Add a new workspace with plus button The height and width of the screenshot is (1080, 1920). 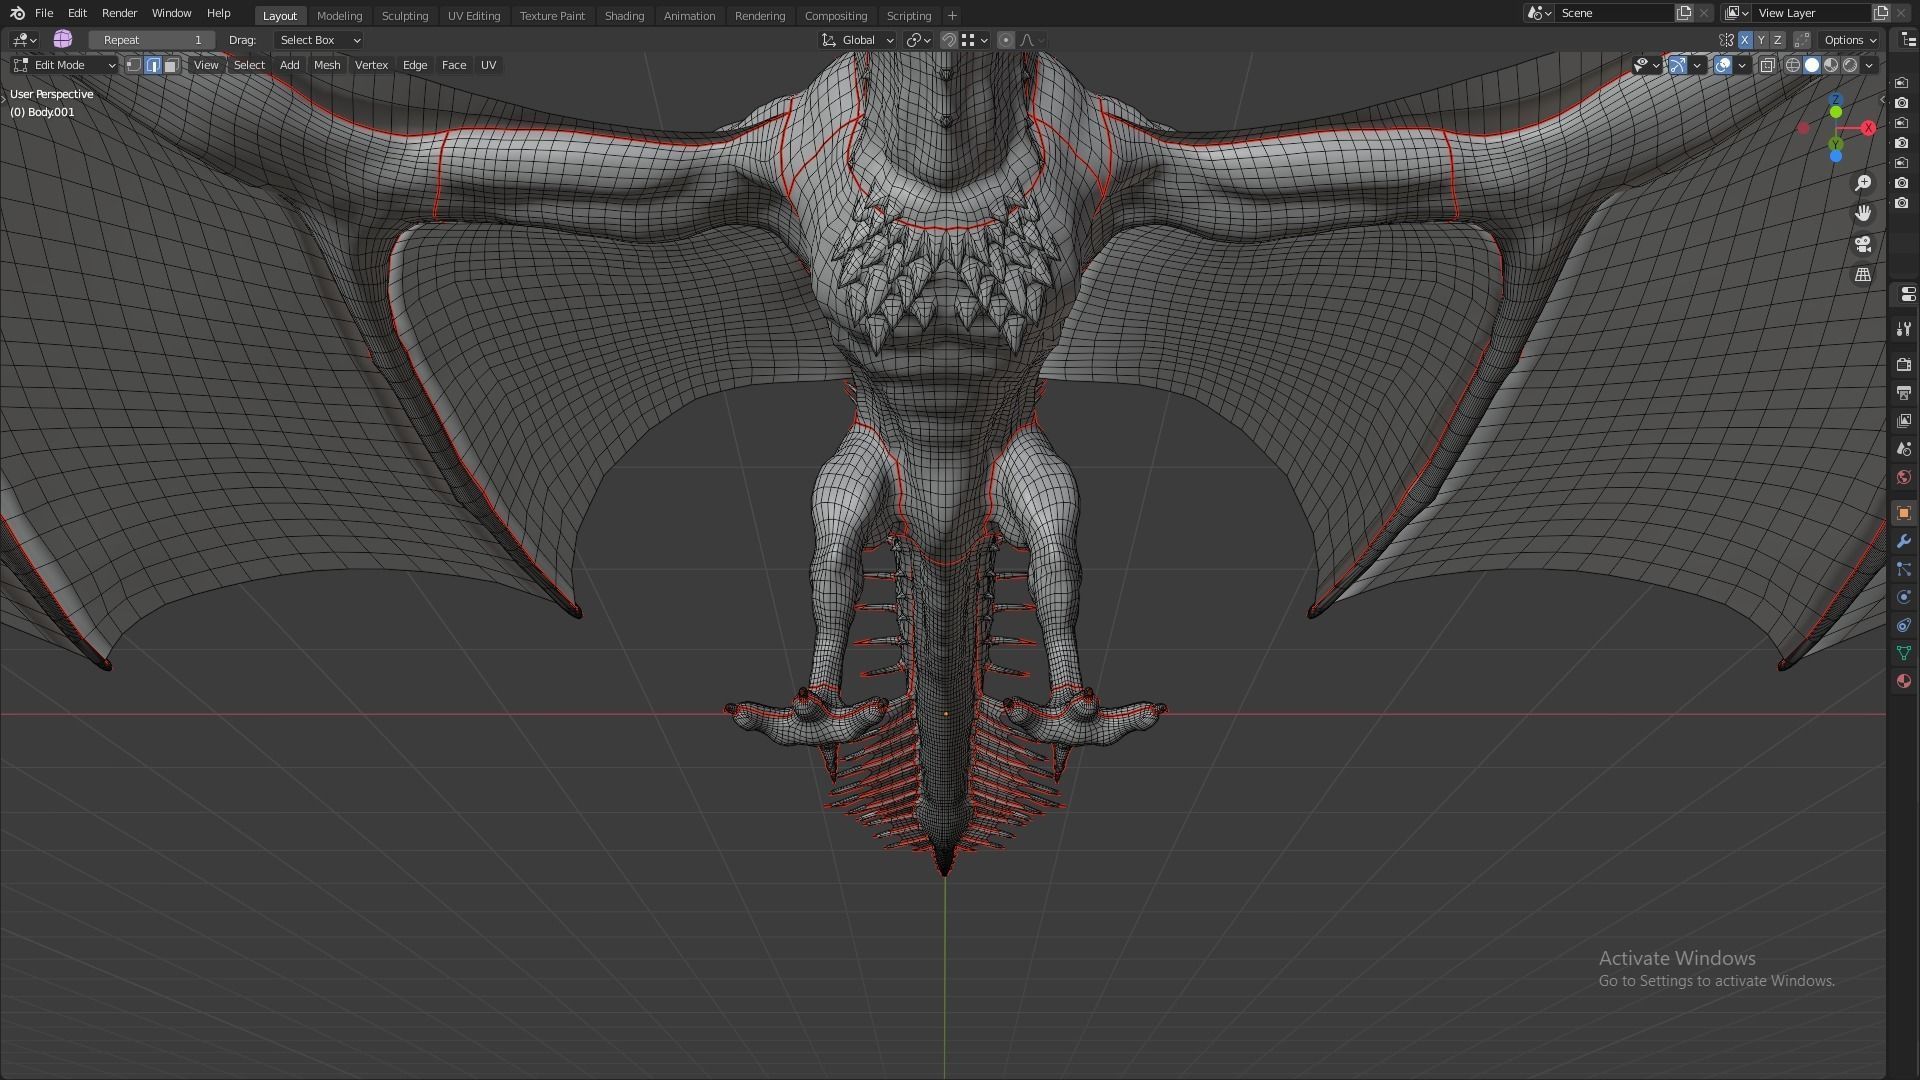point(952,16)
